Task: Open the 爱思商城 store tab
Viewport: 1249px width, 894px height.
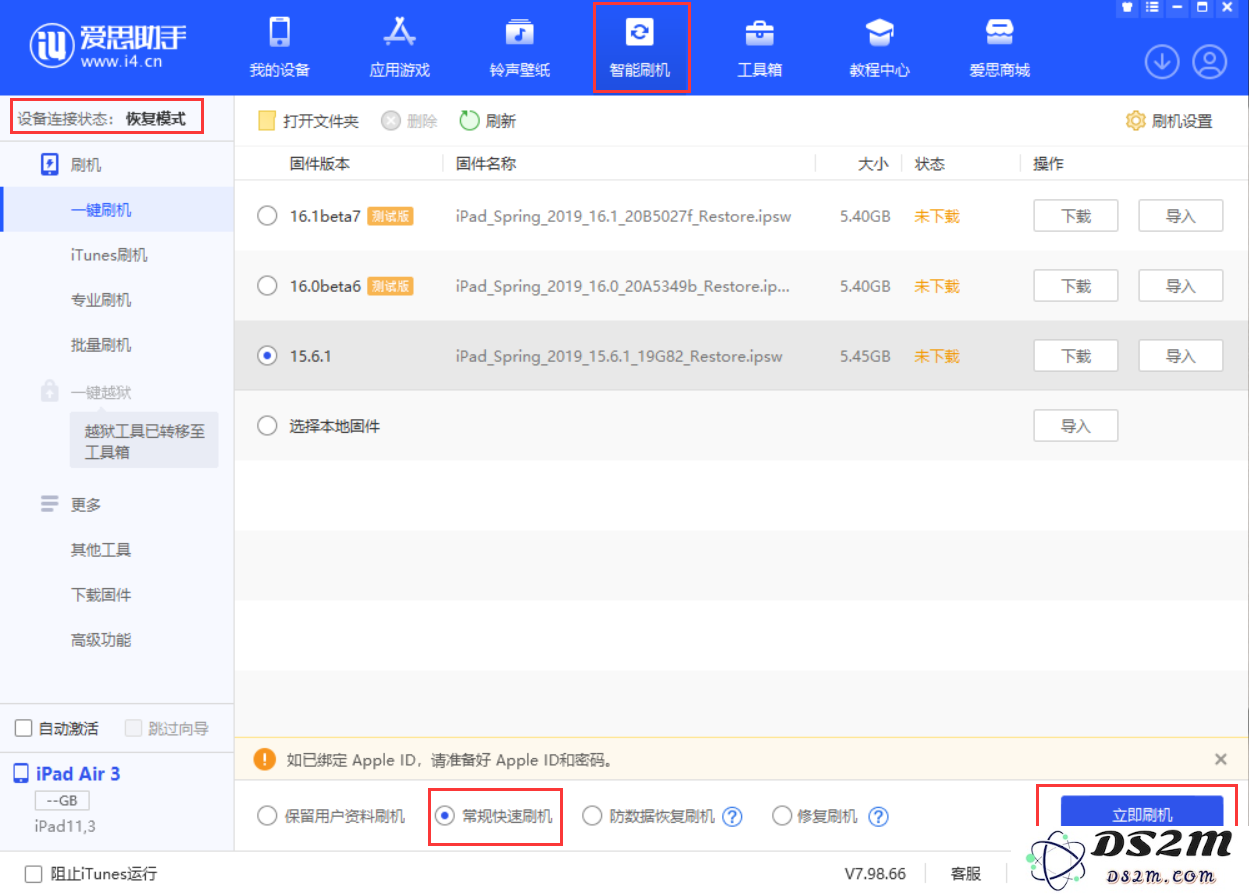Action: (x=999, y=47)
